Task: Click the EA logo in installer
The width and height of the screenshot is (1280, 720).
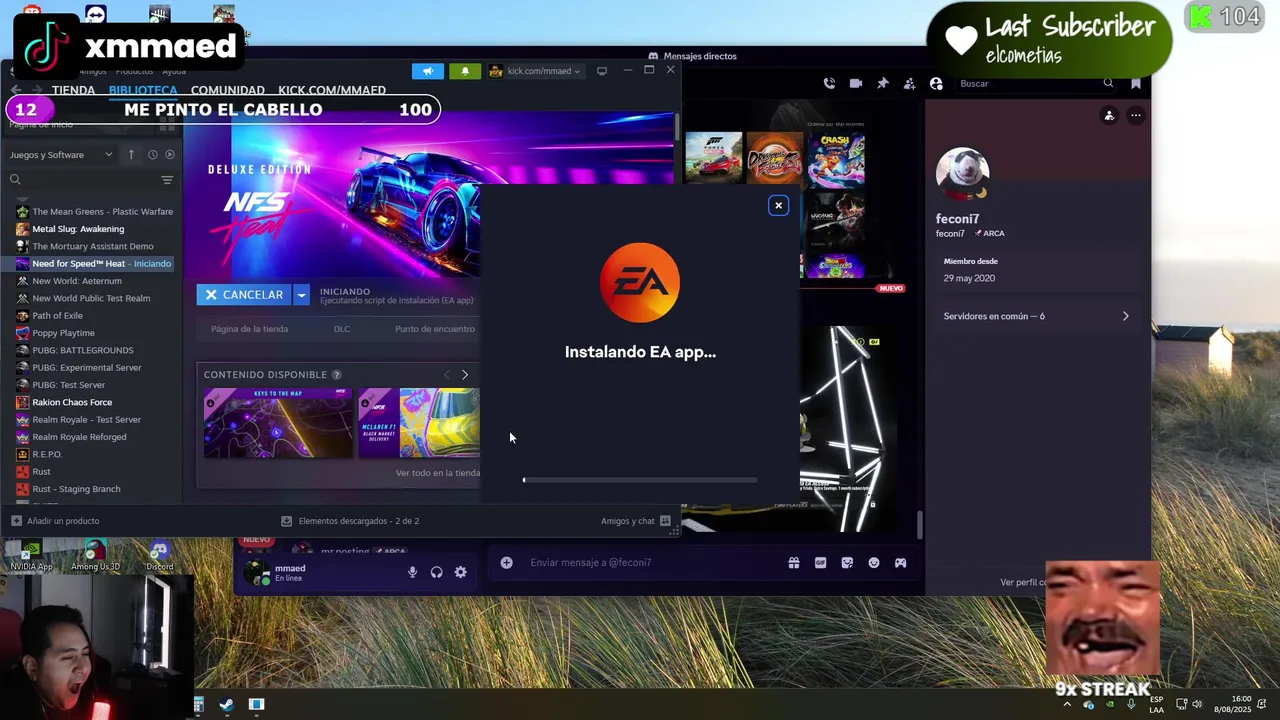Action: (x=640, y=283)
